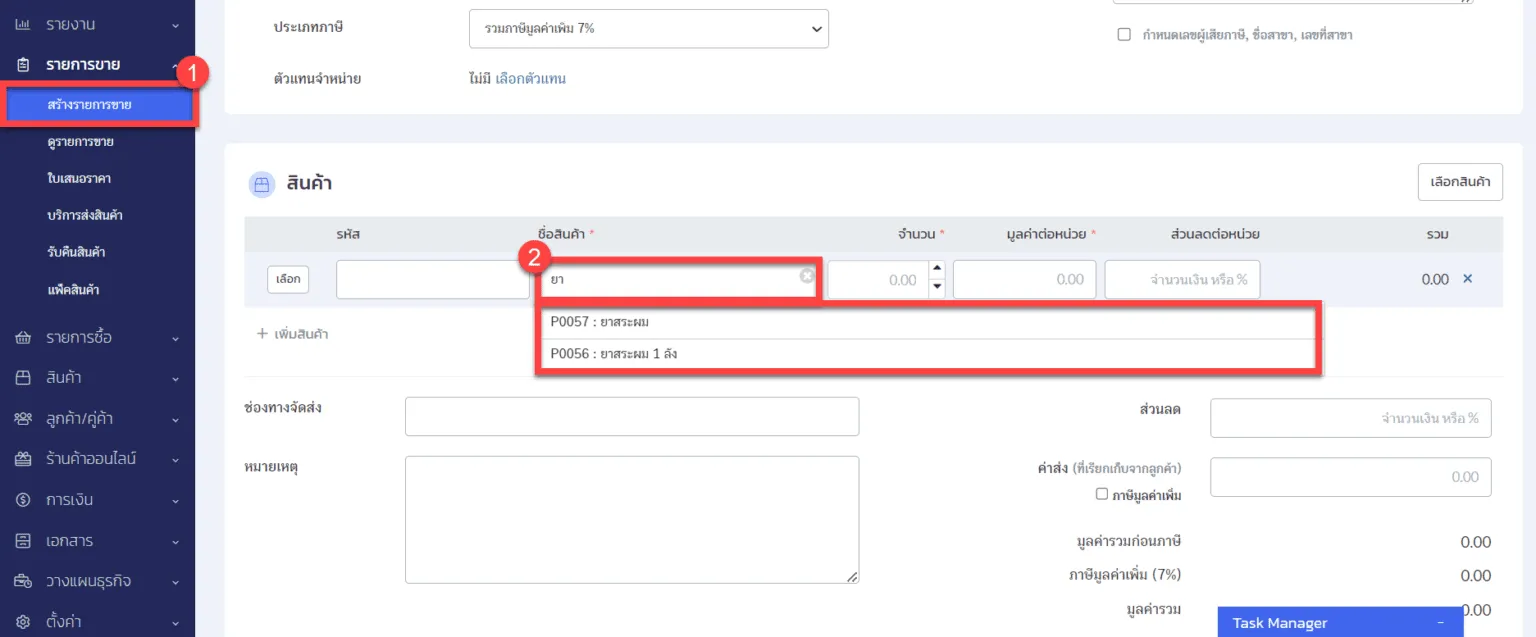1536x637 pixels.
Task: Remove the product row with the X
Action: 1468,279
